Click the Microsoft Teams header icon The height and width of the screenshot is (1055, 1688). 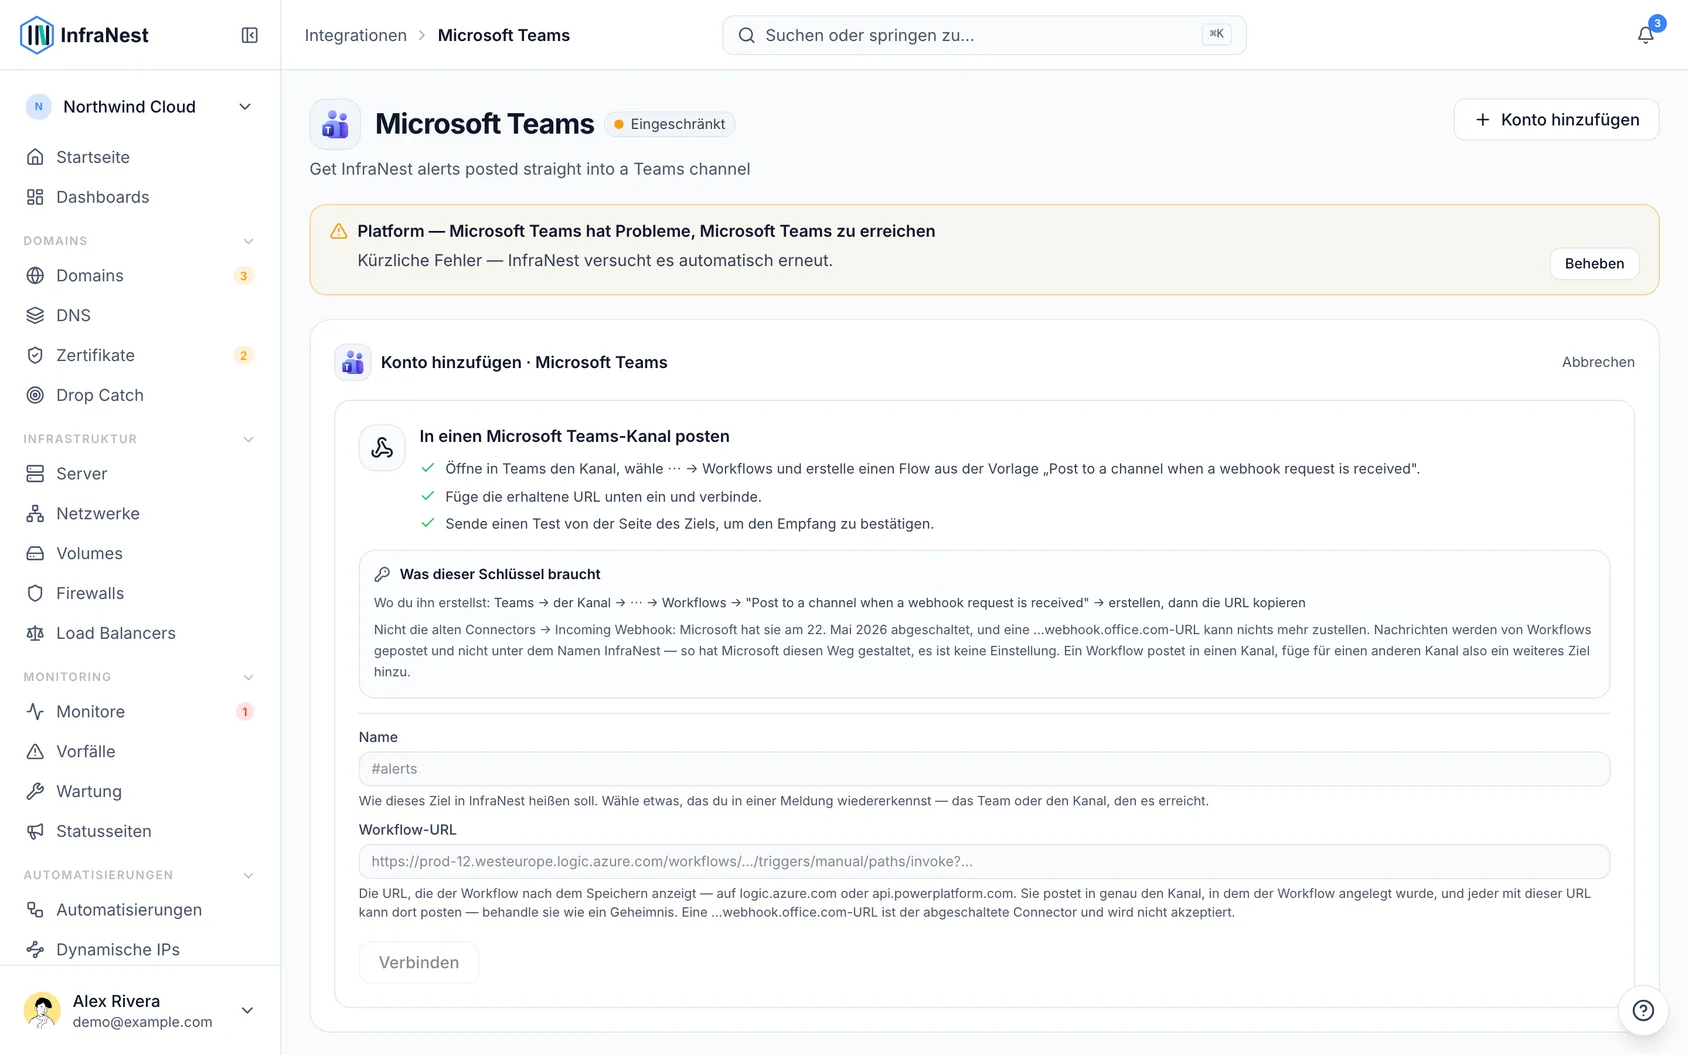coord(335,124)
